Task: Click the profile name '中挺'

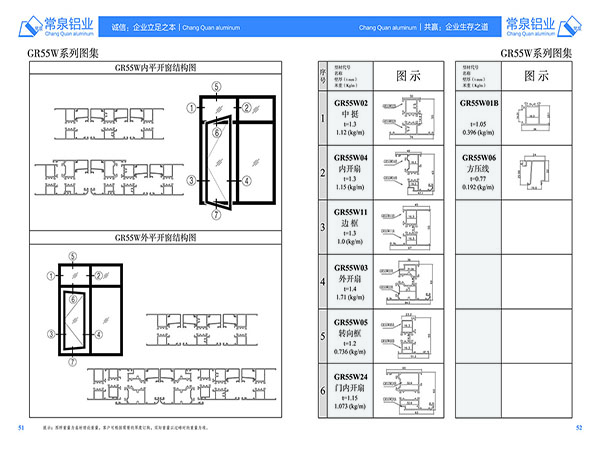Action: click(350, 114)
